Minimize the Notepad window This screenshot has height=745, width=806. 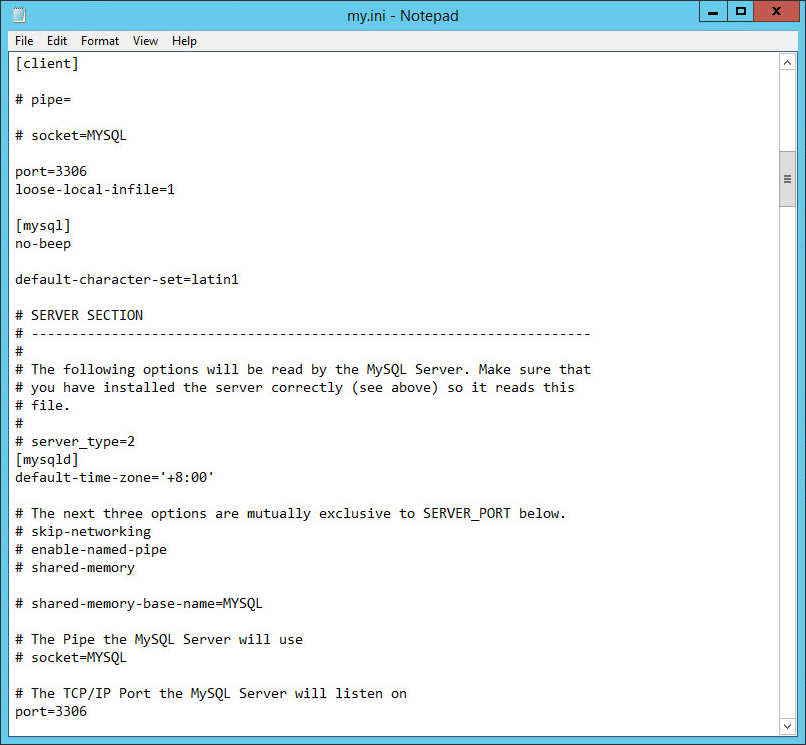tap(713, 12)
